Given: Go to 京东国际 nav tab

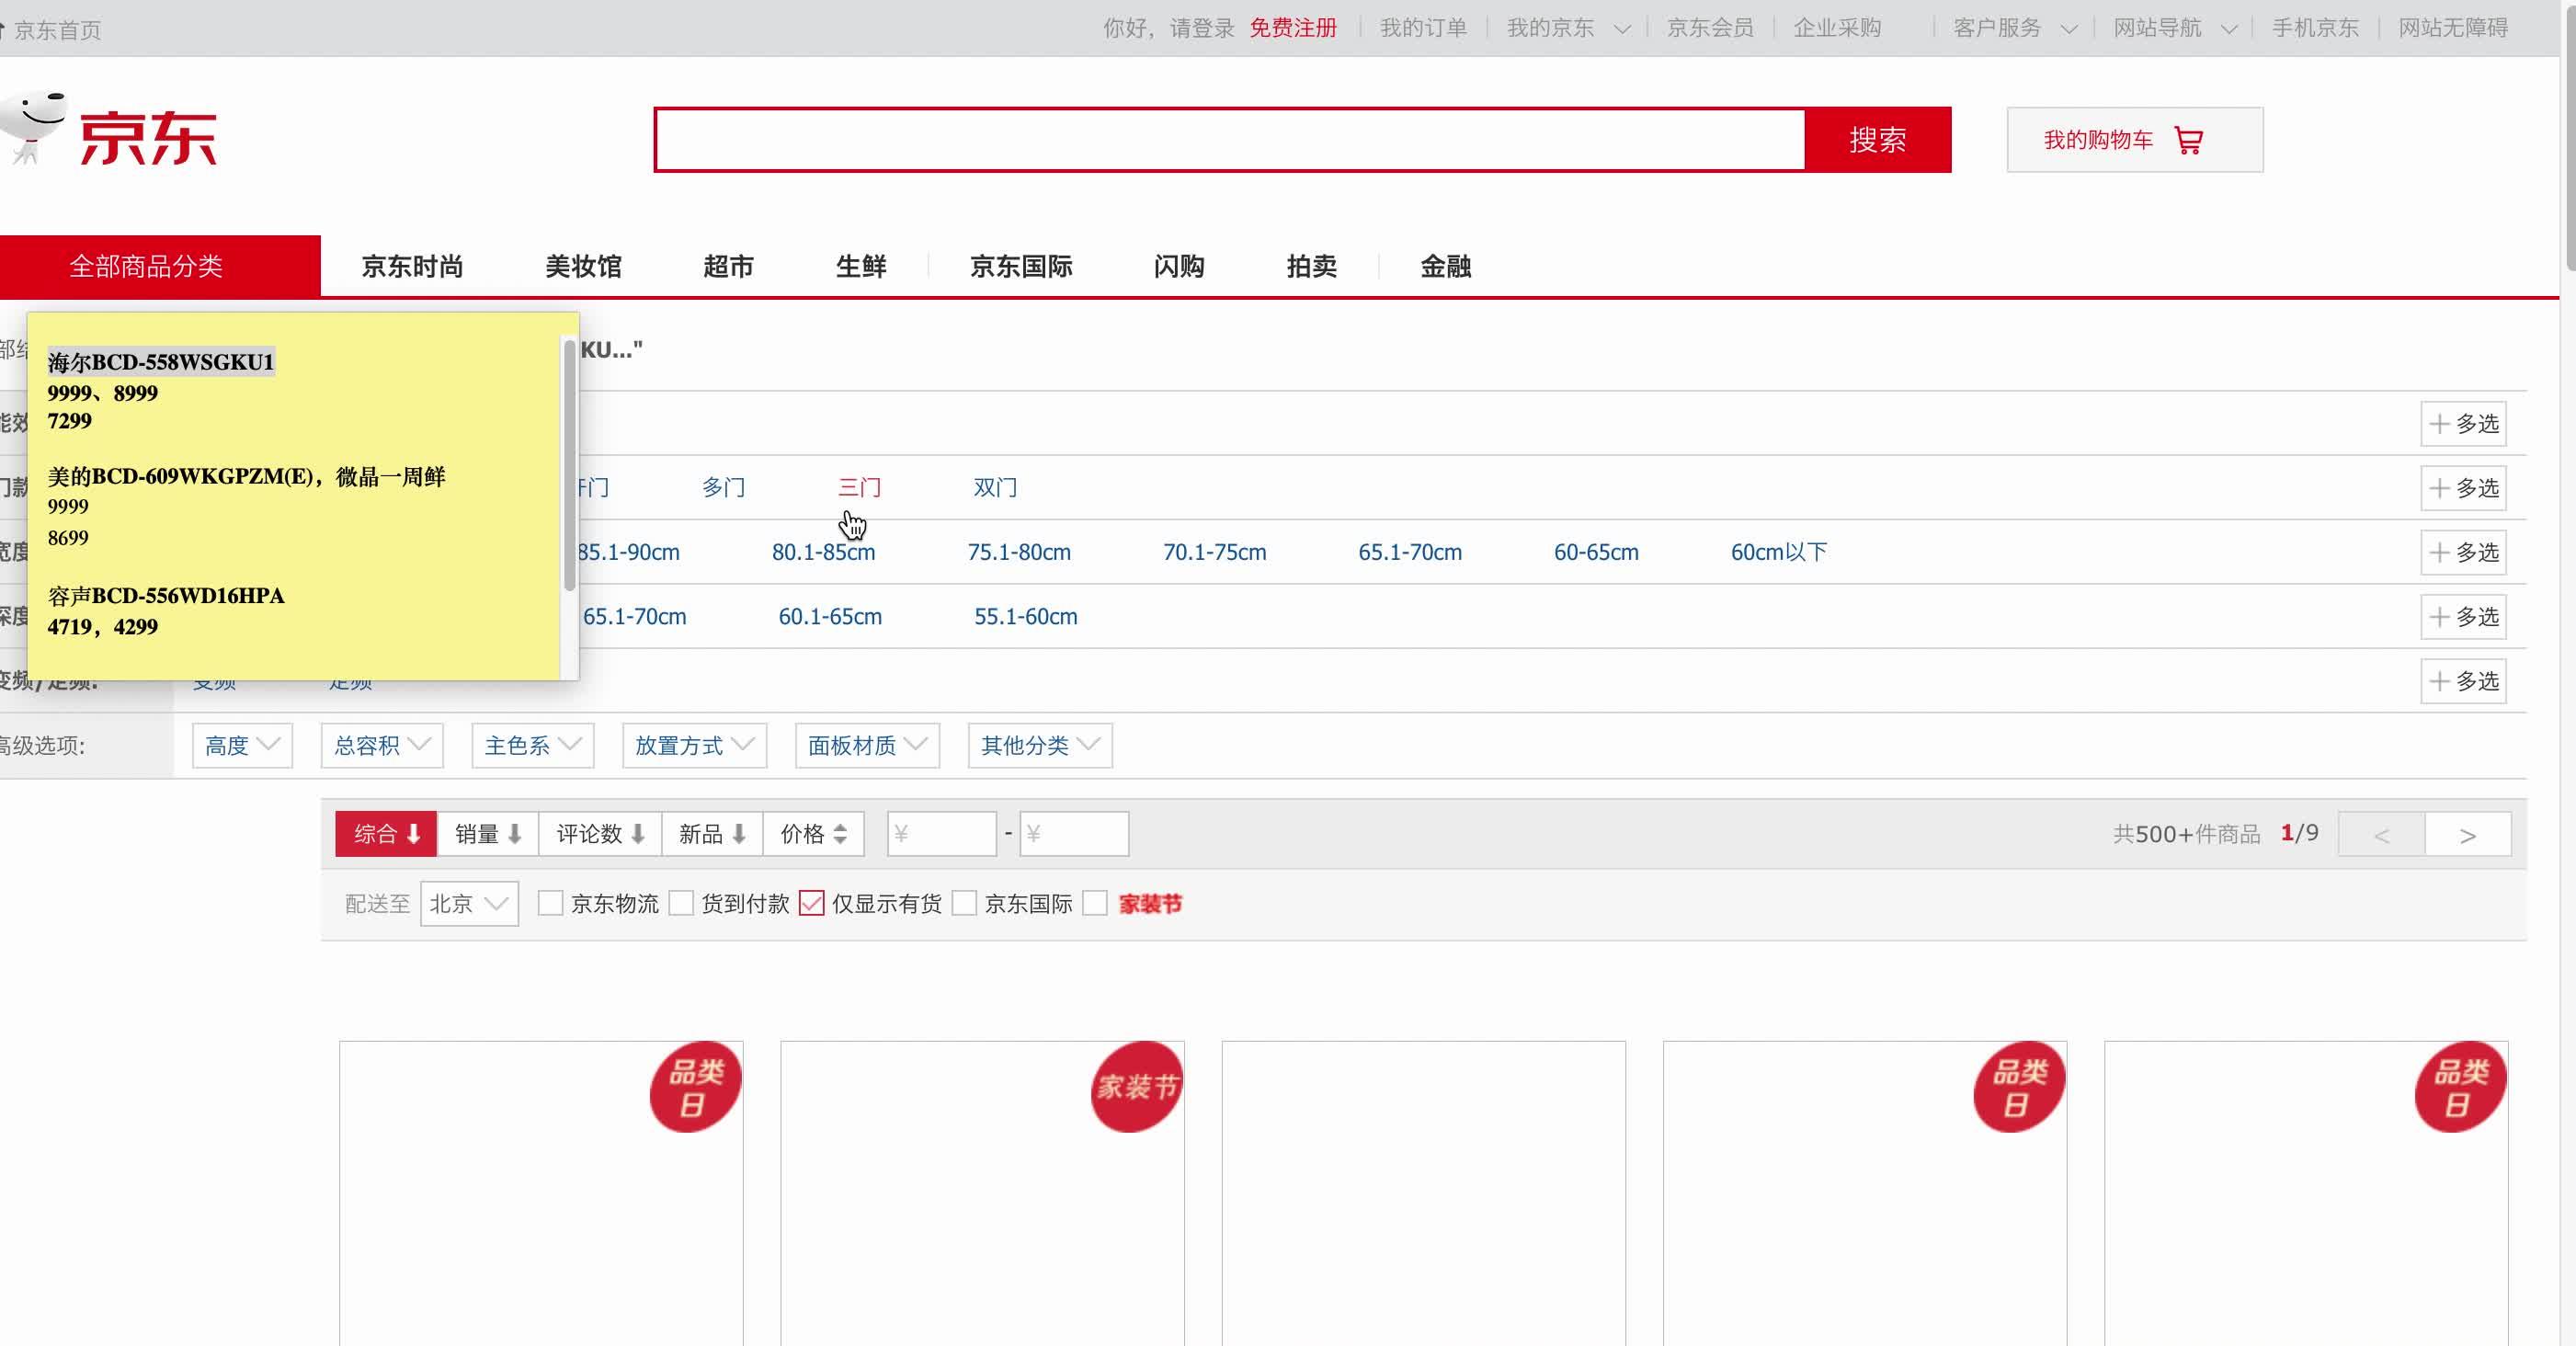Looking at the screenshot, I should 1021,267.
